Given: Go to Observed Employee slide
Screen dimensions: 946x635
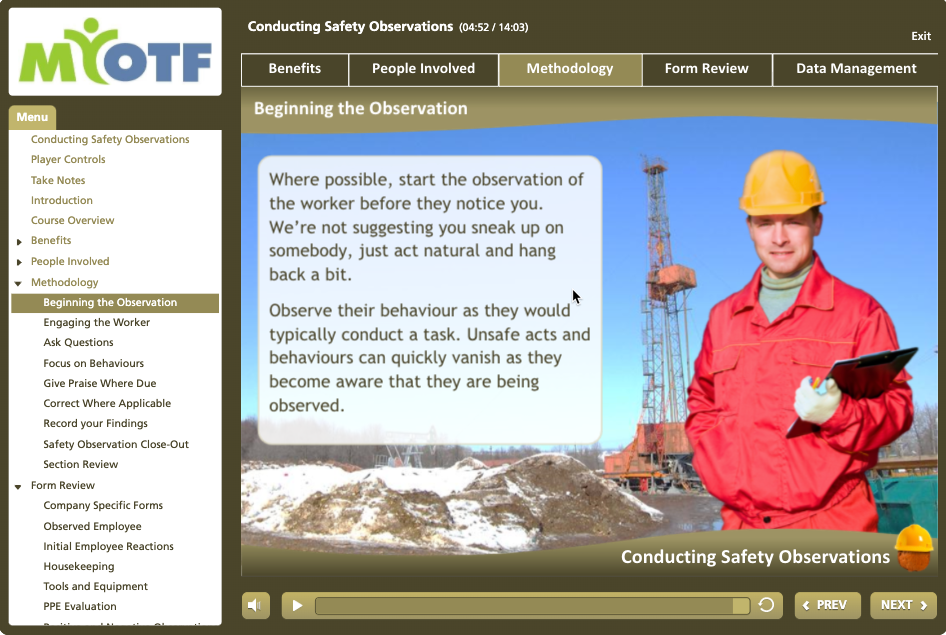Looking at the screenshot, I should [x=92, y=526].
